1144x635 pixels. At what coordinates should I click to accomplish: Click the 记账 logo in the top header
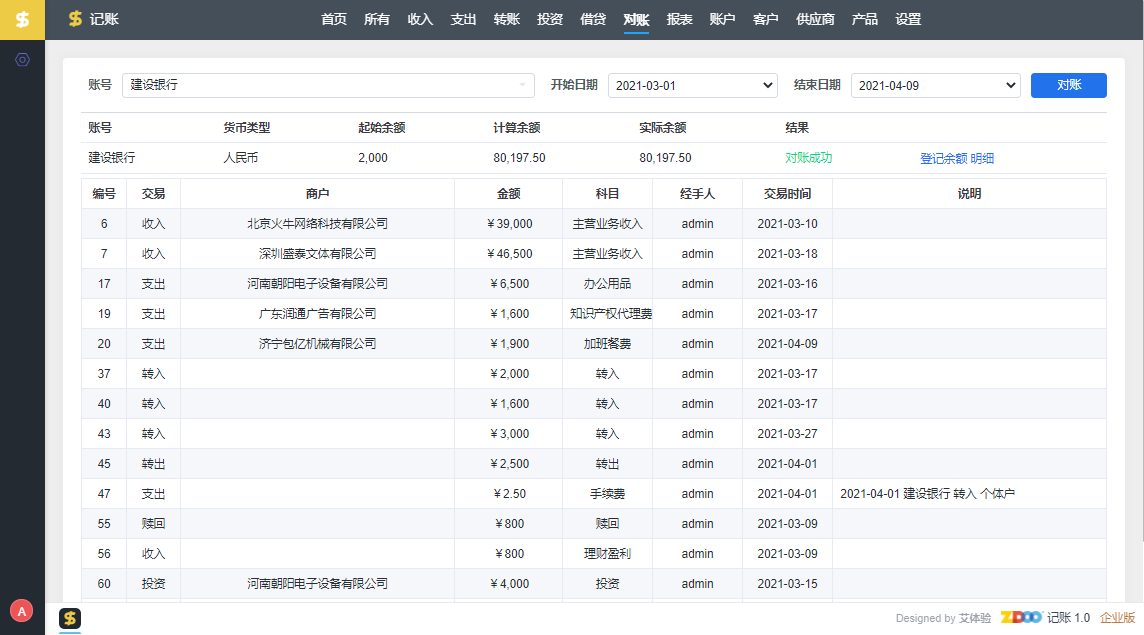(x=92, y=19)
